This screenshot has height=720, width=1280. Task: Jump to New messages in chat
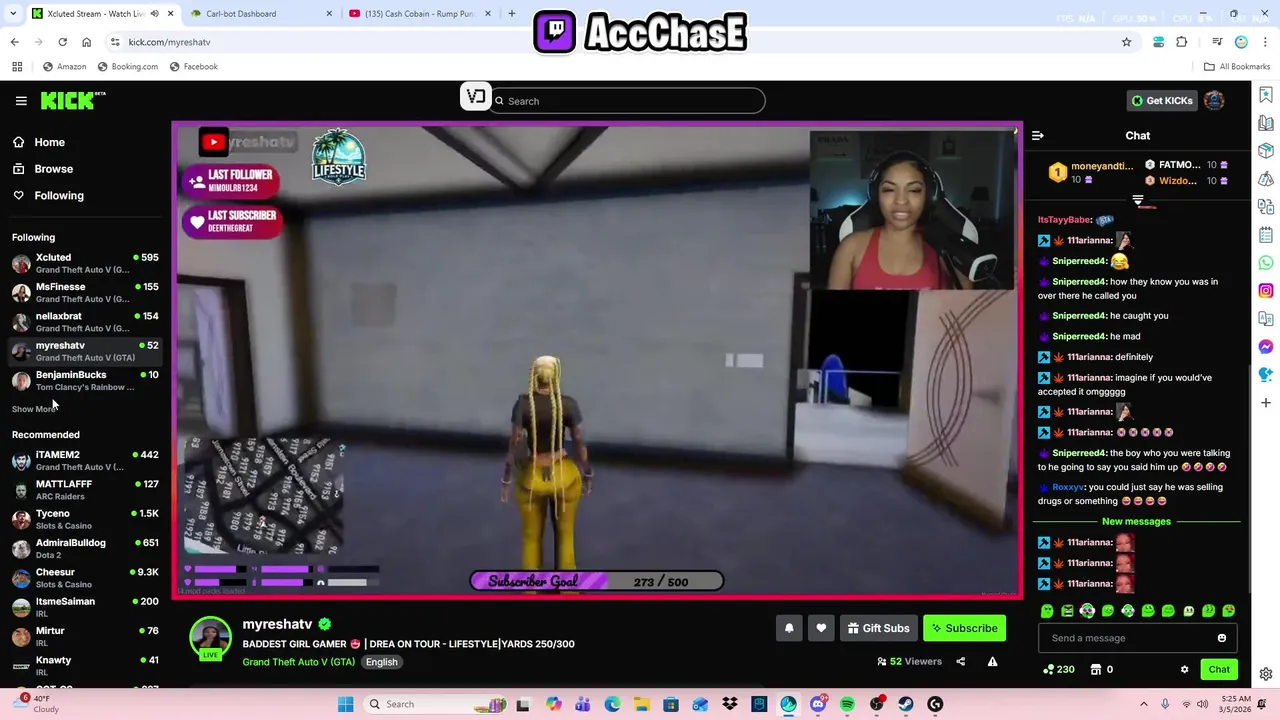(1136, 521)
